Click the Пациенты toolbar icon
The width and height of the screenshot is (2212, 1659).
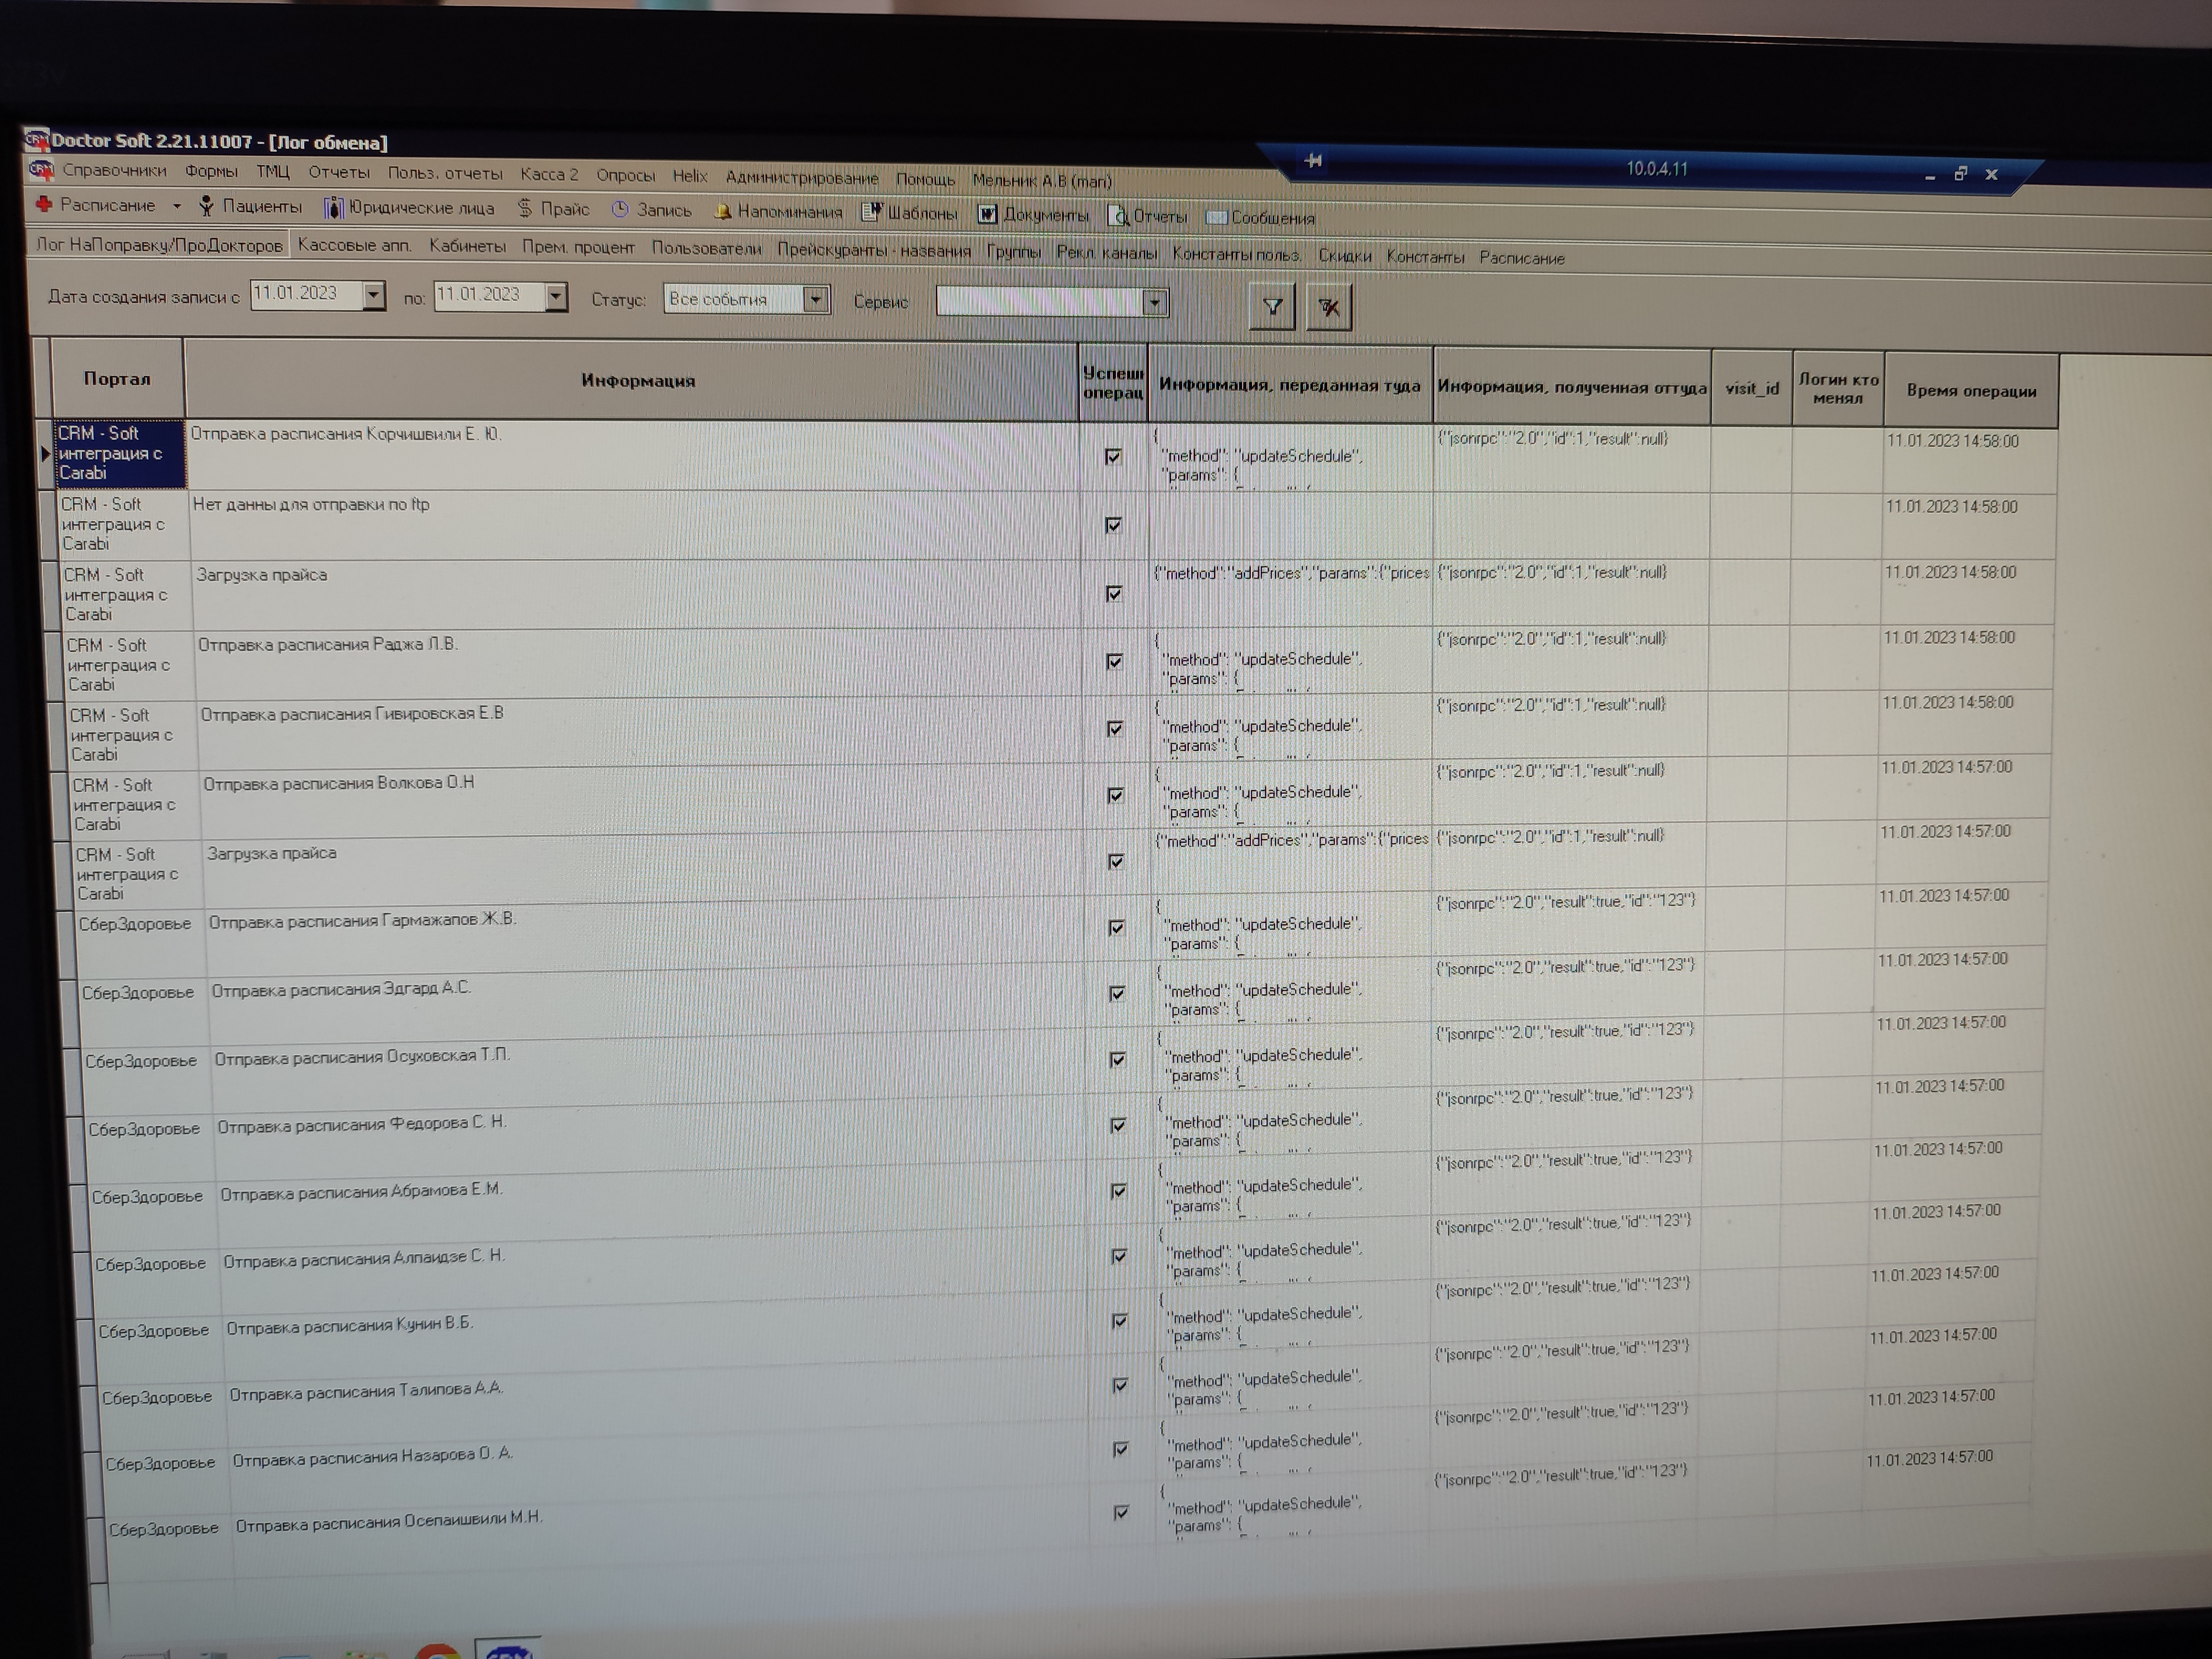click(x=206, y=206)
